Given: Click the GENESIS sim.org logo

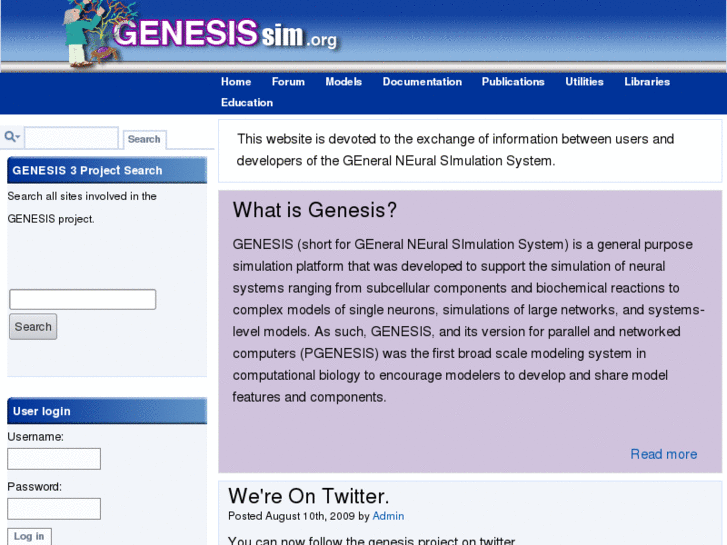Looking at the screenshot, I should [x=202, y=35].
